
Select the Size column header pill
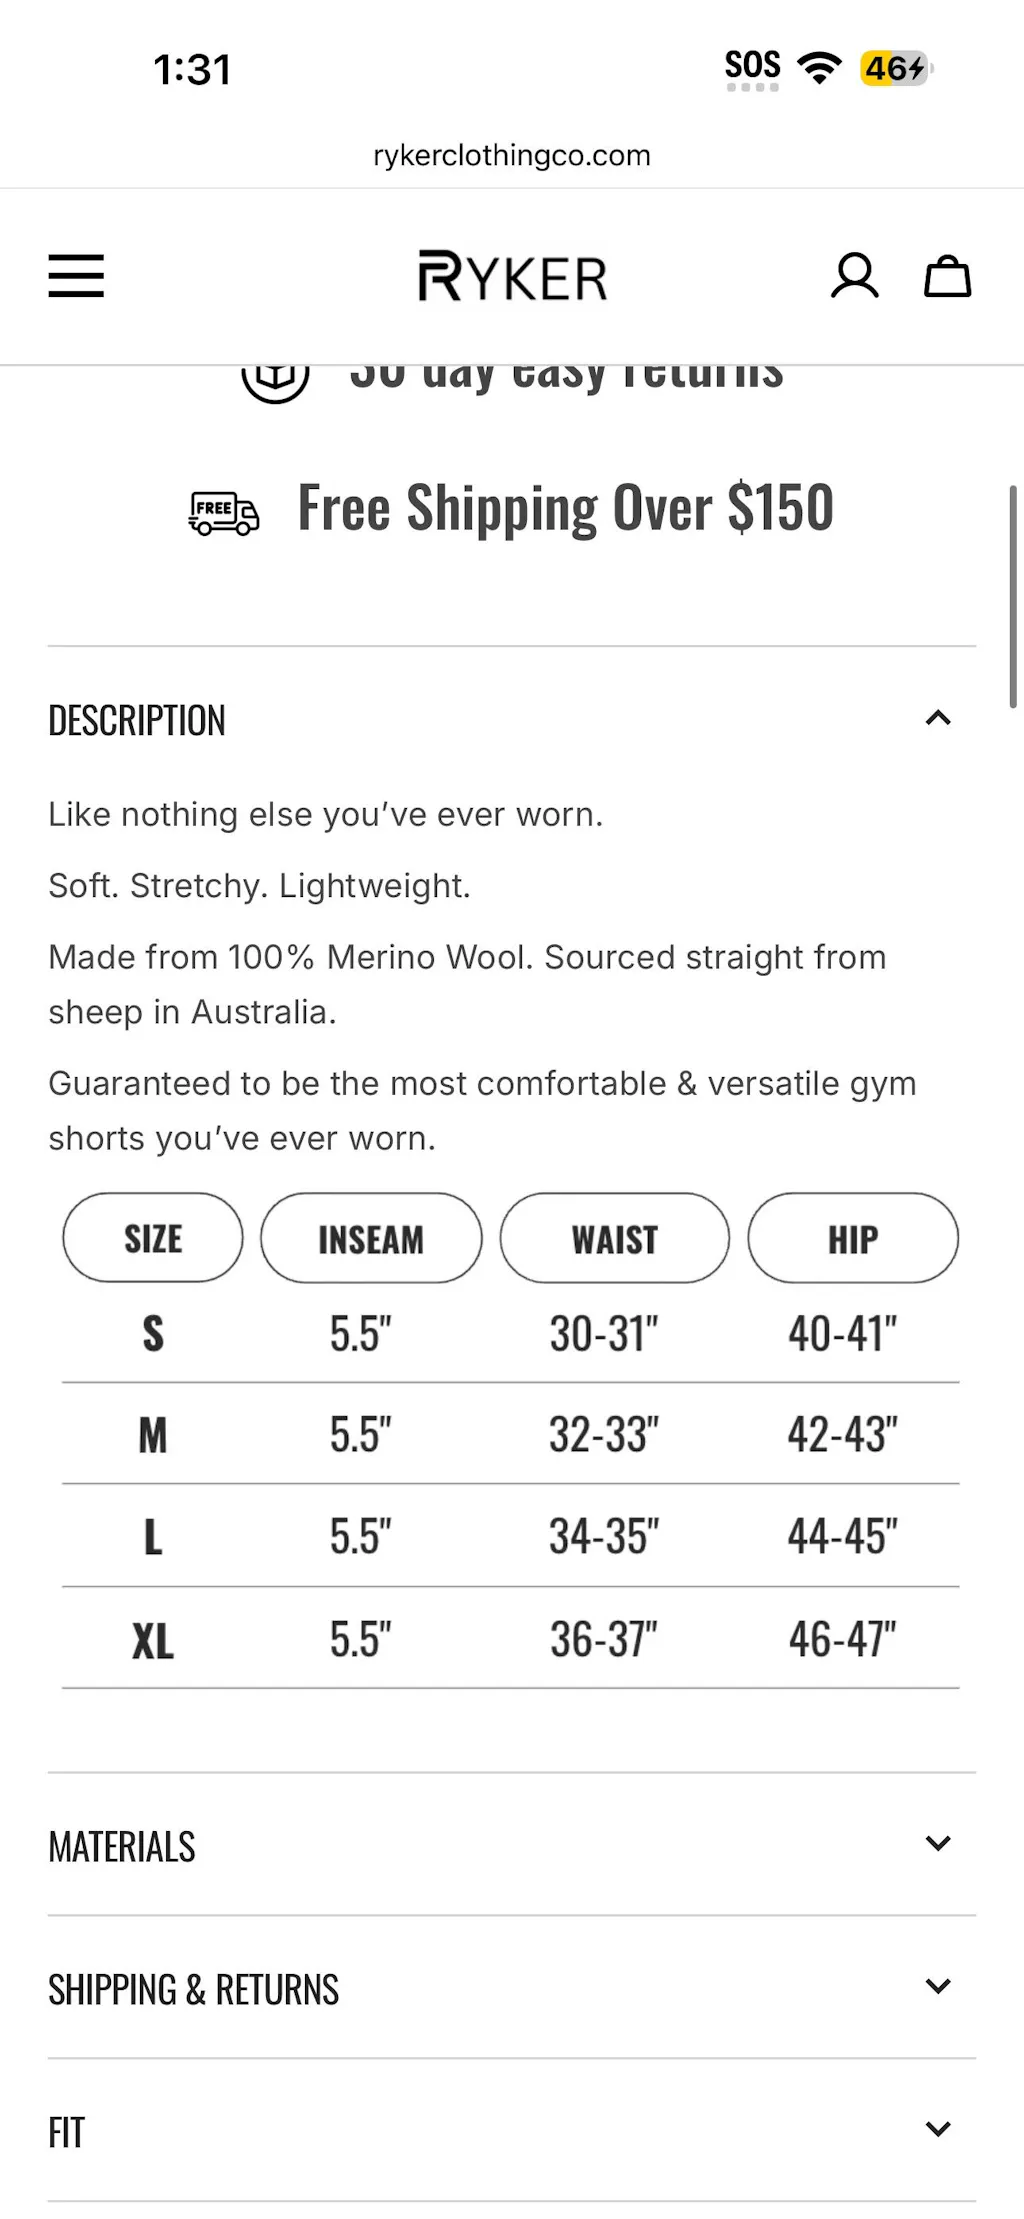point(153,1238)
